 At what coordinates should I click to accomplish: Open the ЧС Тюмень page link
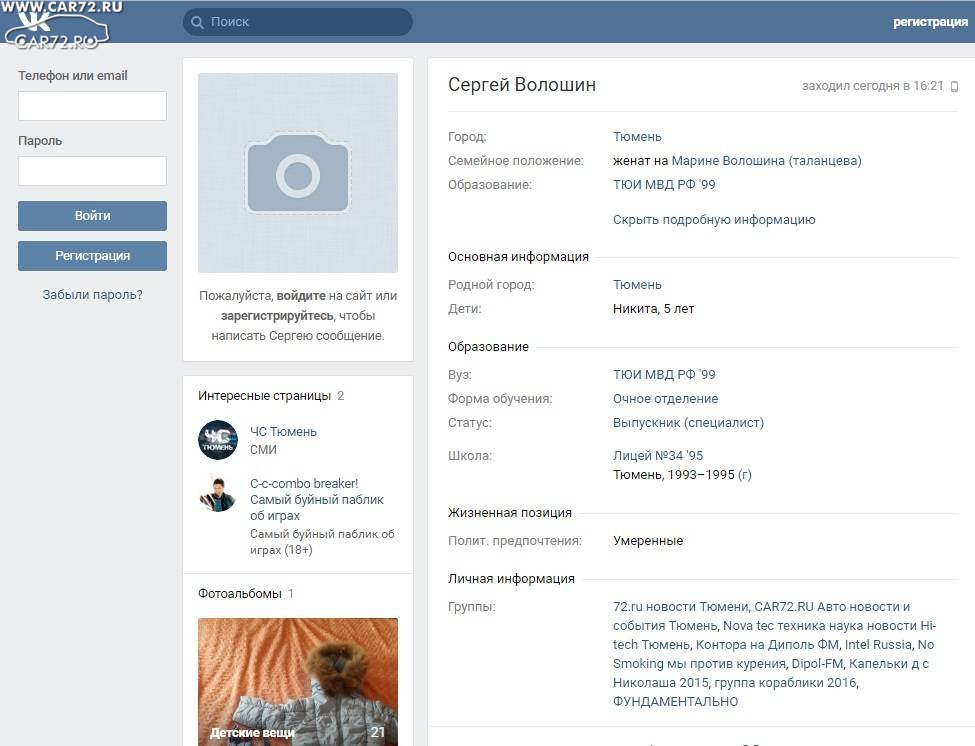283,431
